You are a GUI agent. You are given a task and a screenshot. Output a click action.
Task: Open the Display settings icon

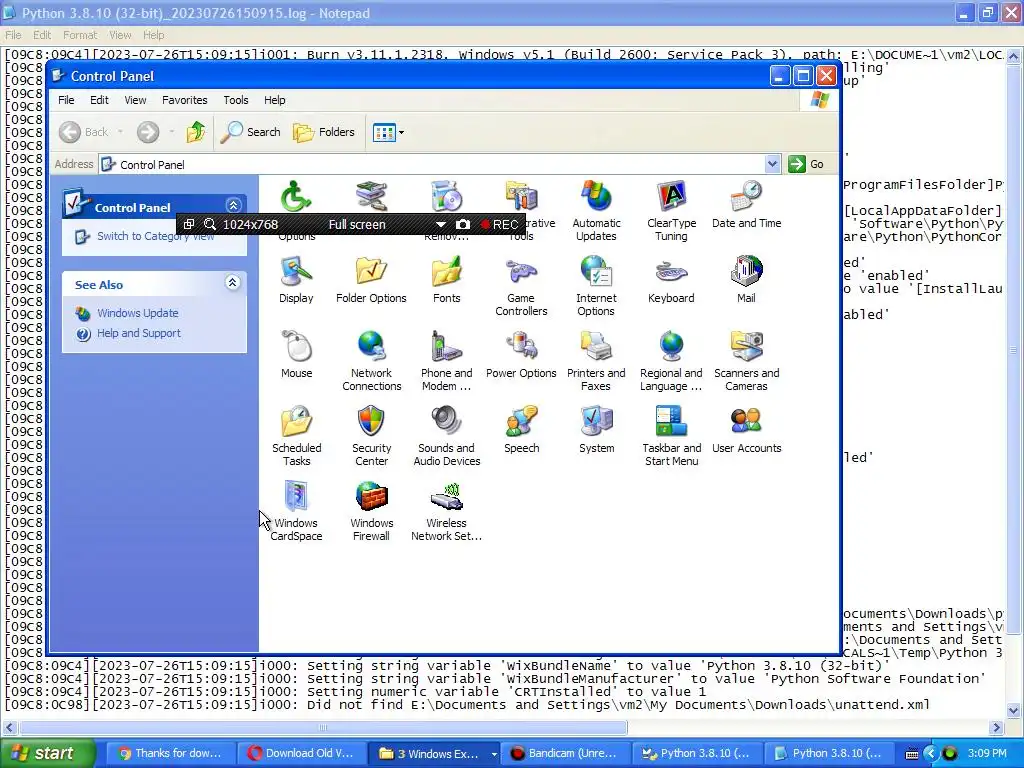[296, 280]
